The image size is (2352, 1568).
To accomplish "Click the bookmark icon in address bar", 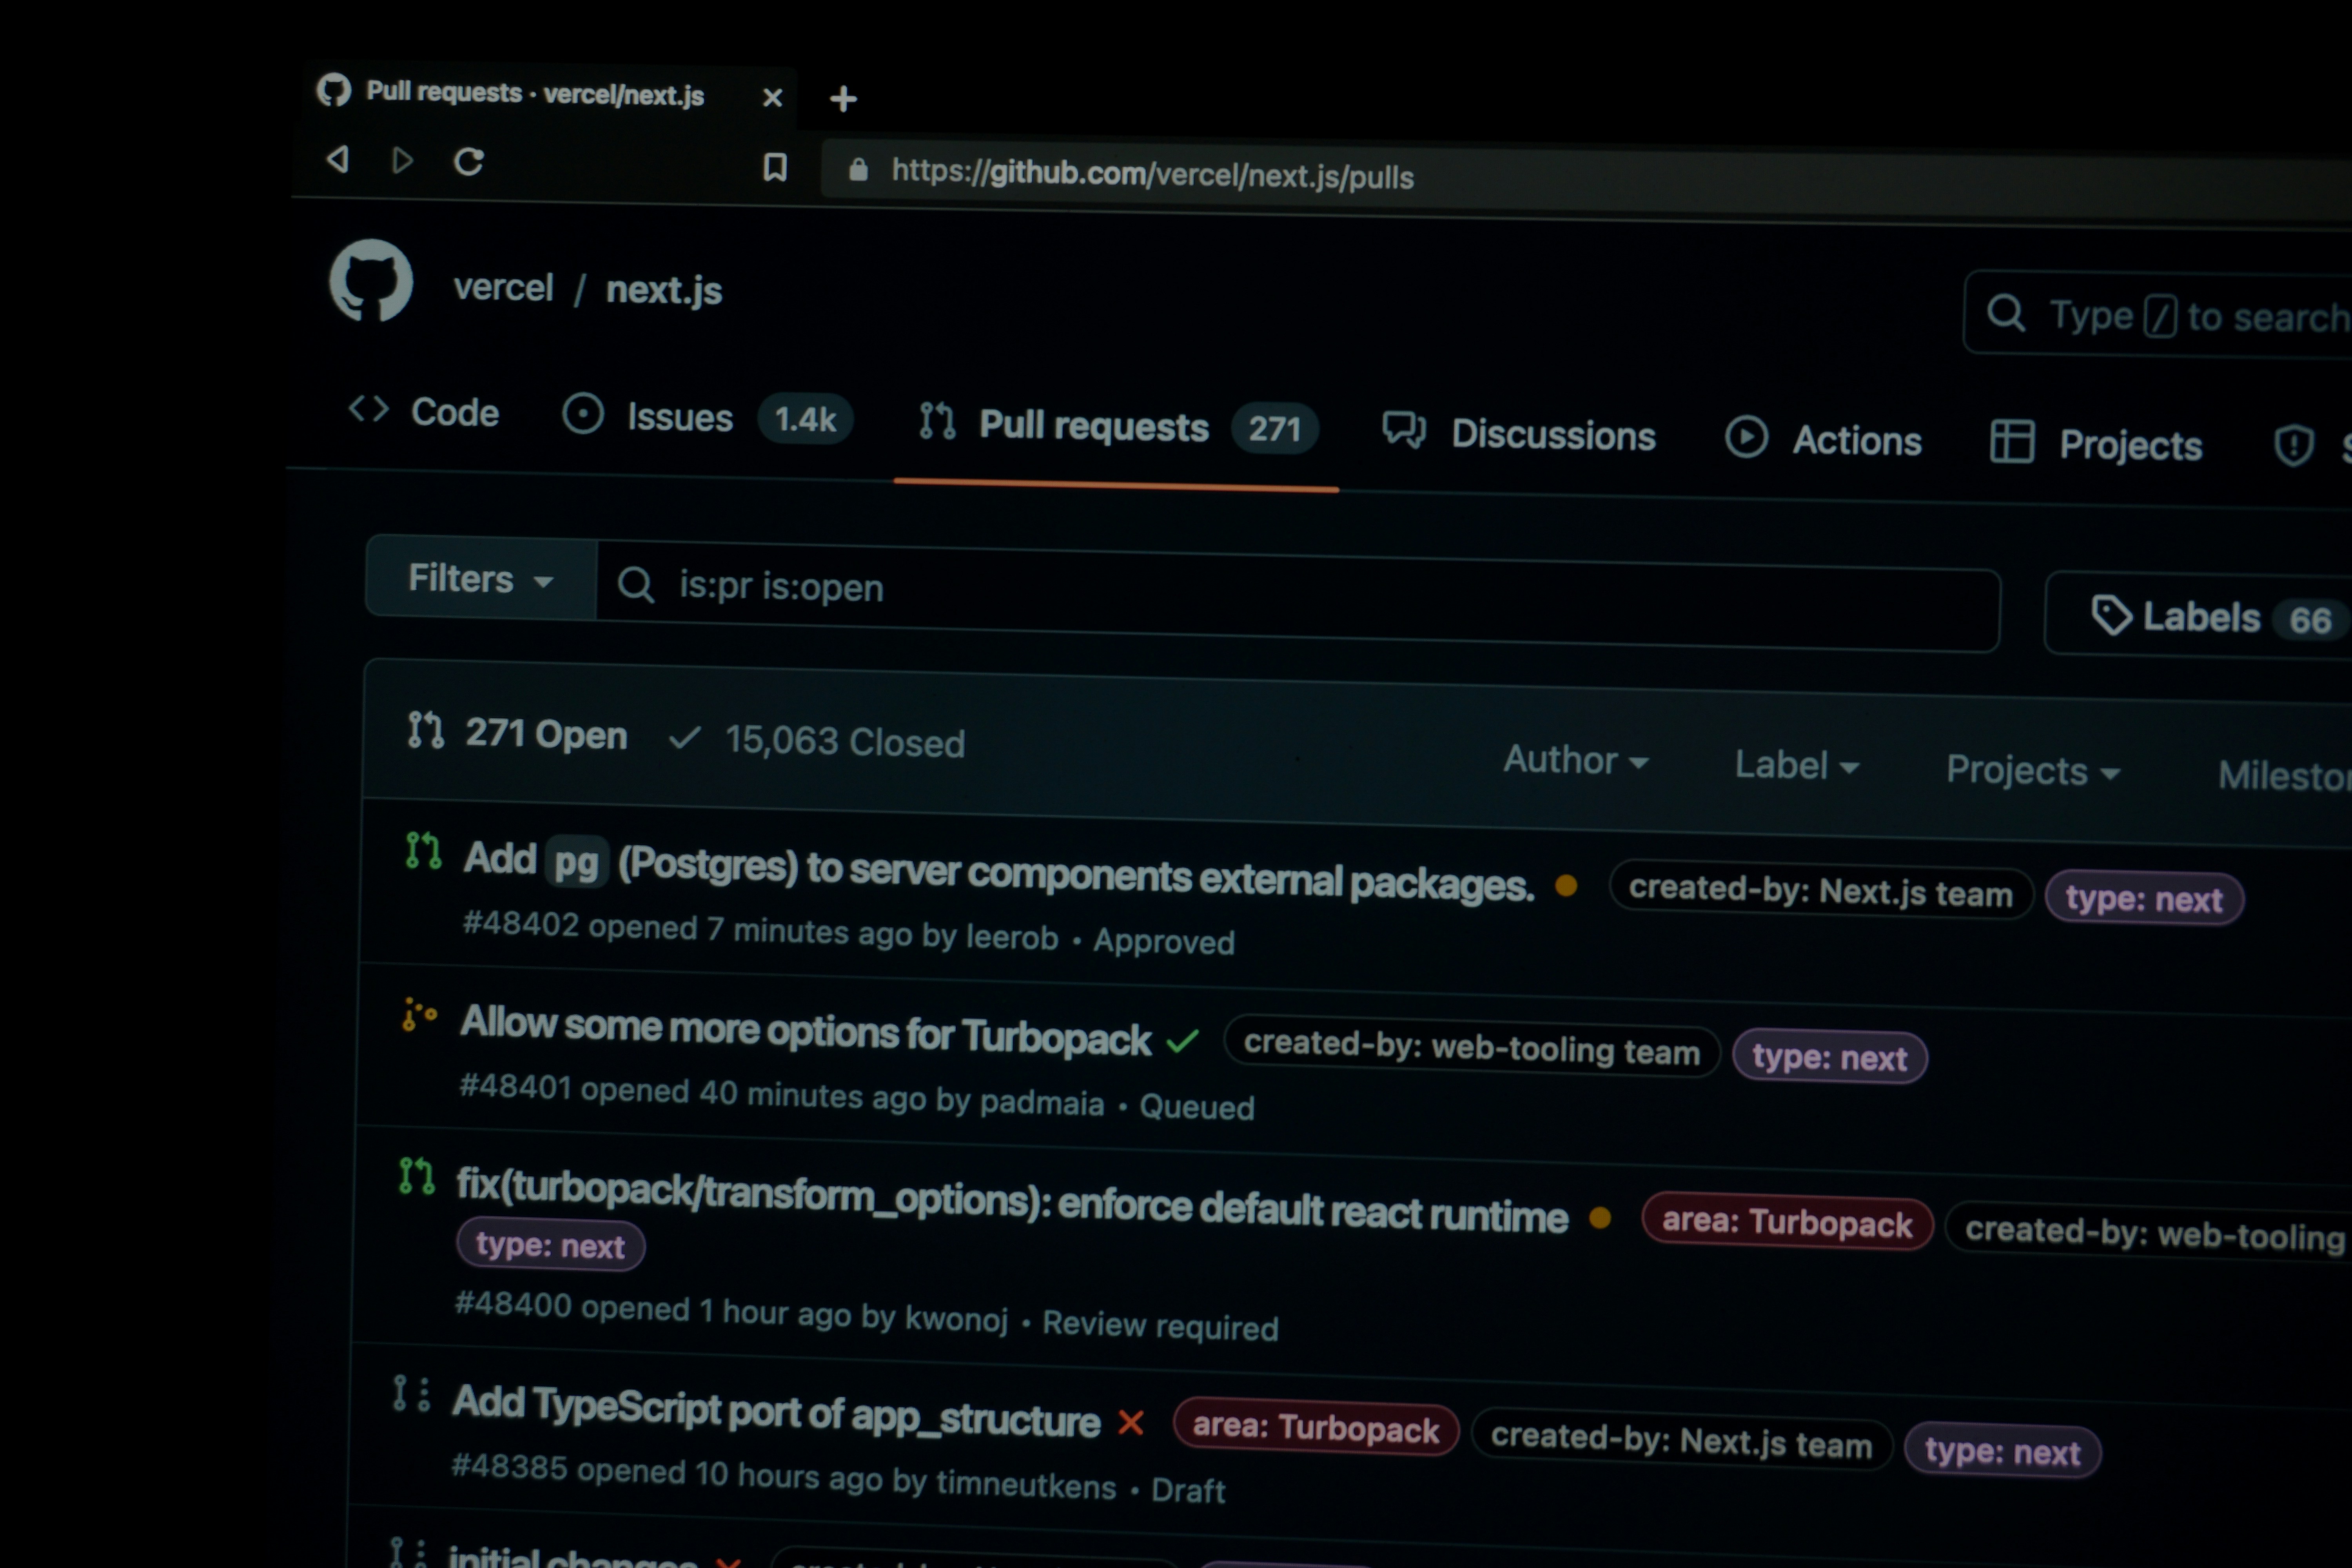I will [x=775, y=167].
